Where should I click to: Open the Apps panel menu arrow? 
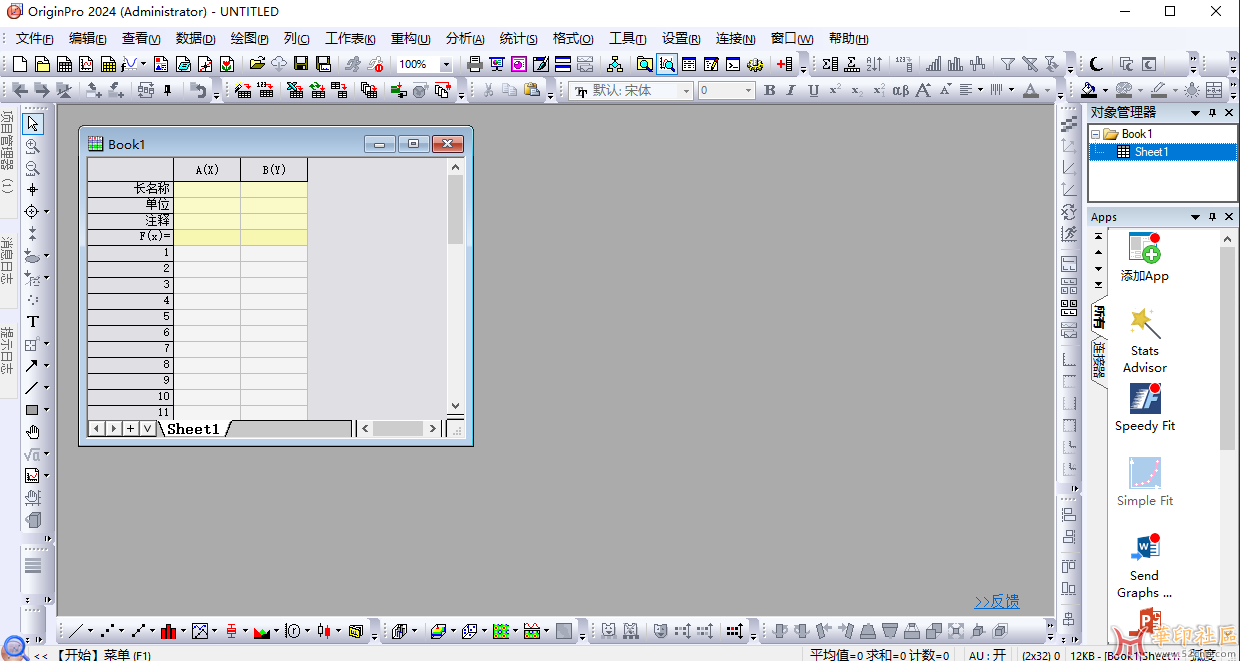click(x=1195, y=217)
